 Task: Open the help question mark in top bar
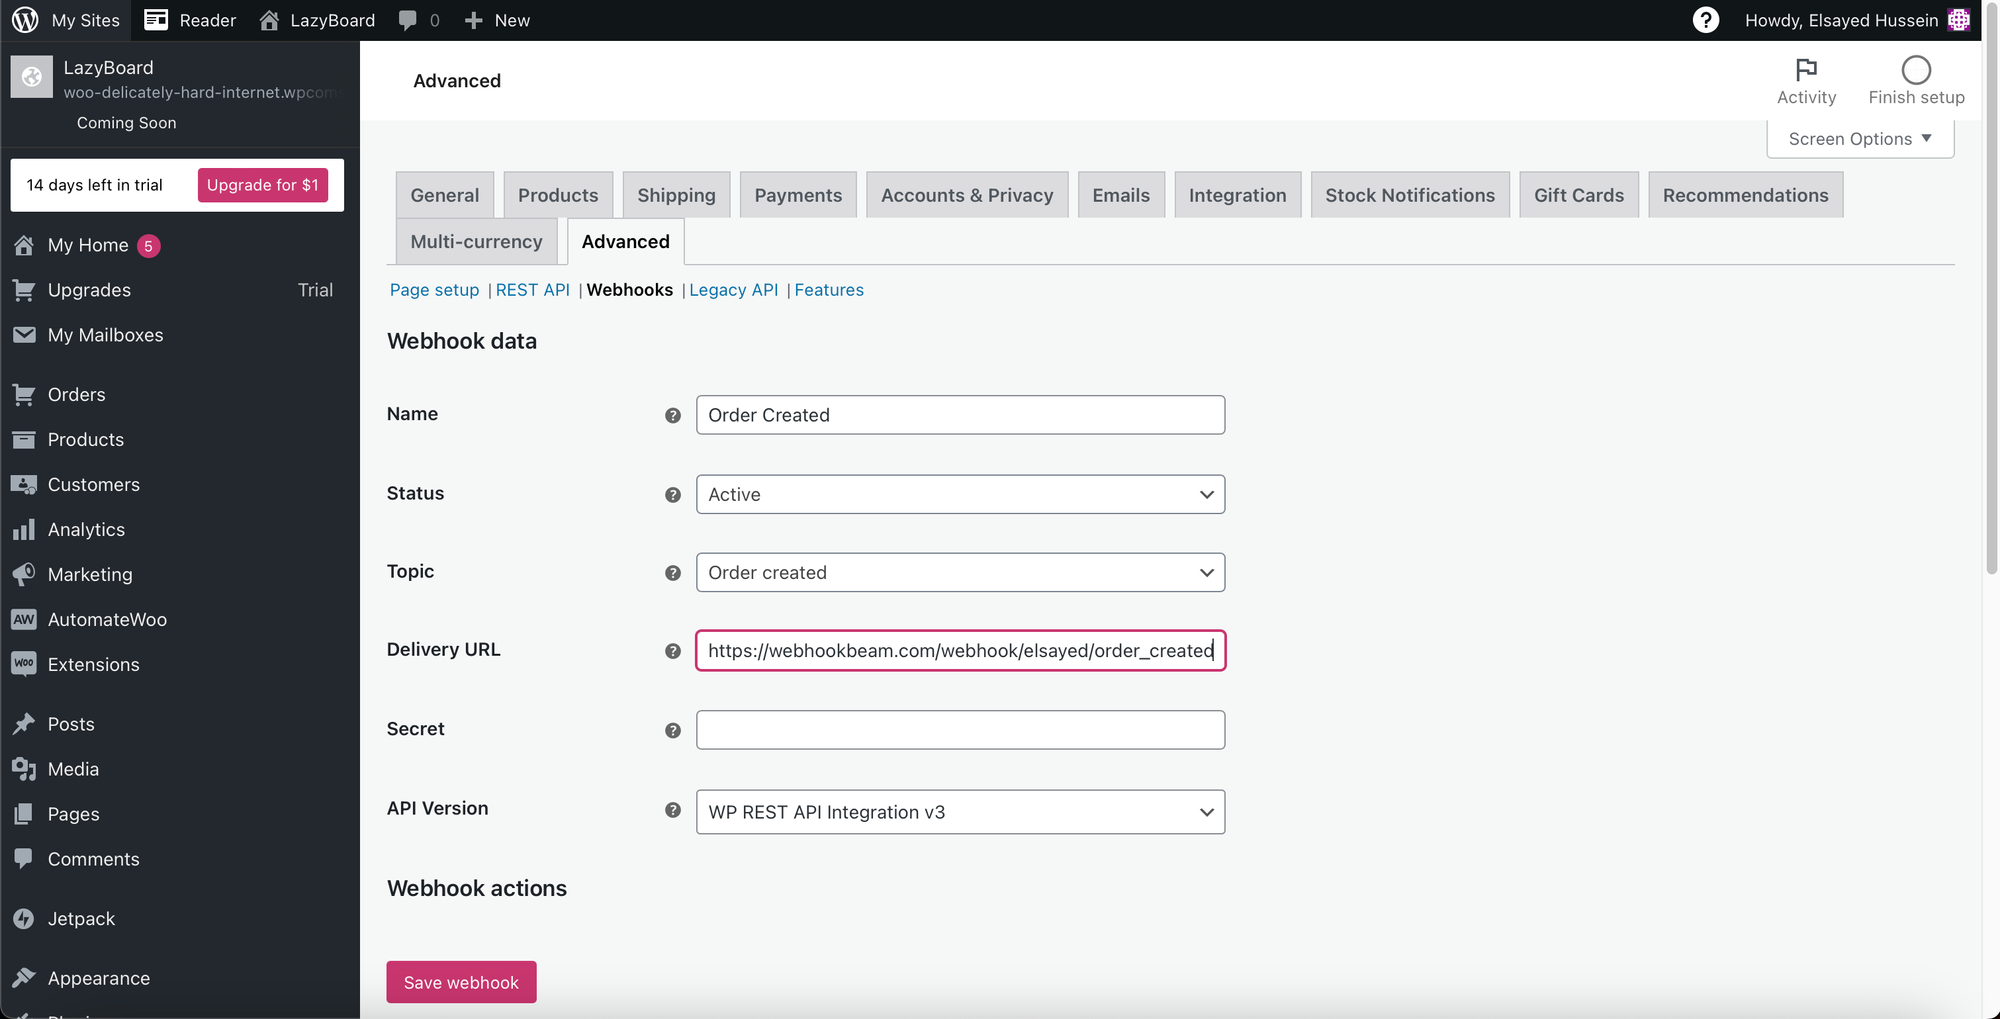pyautogui.click(x=1705, y=20)
